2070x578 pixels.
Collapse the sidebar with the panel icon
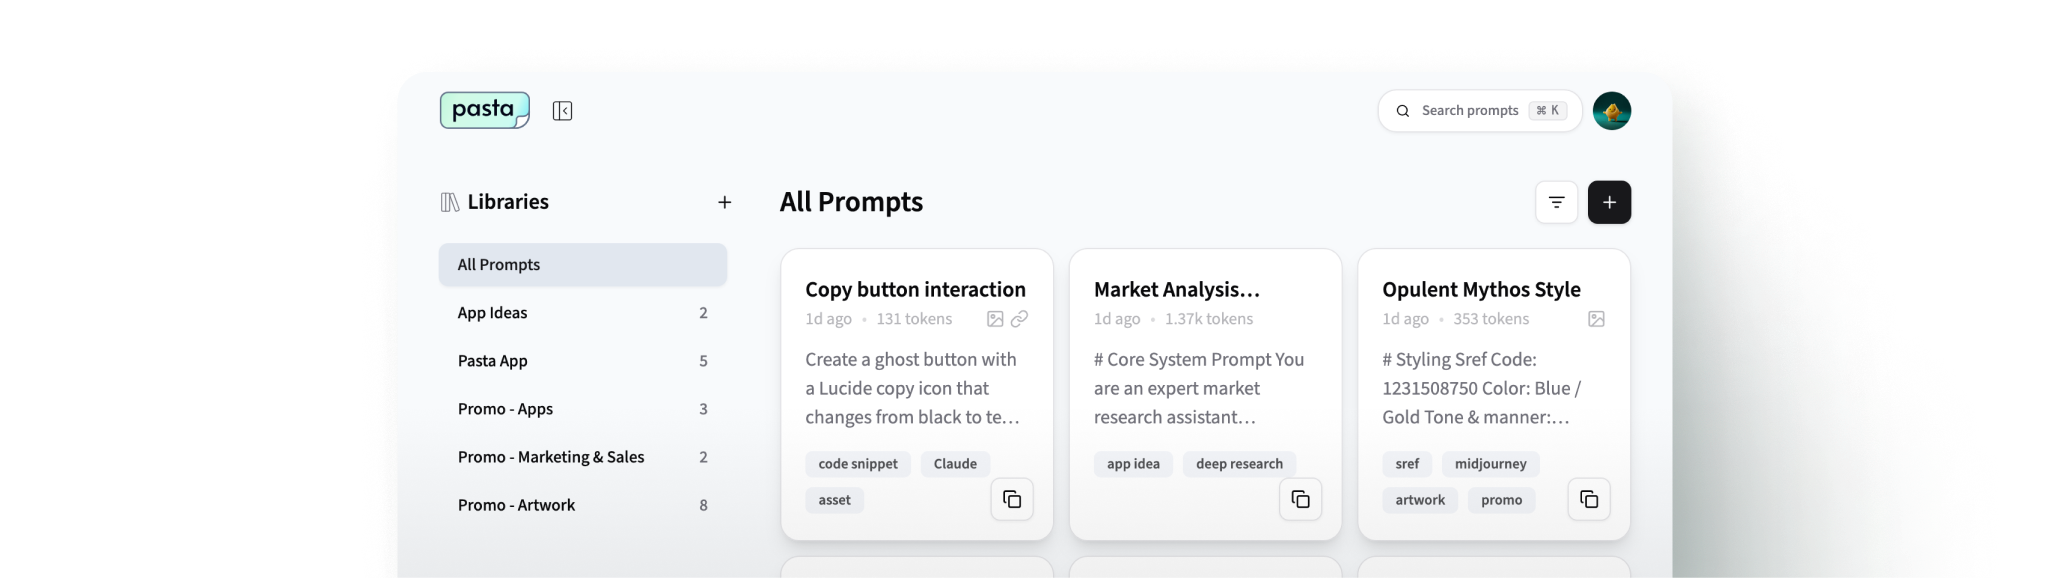tap(562, 110)
